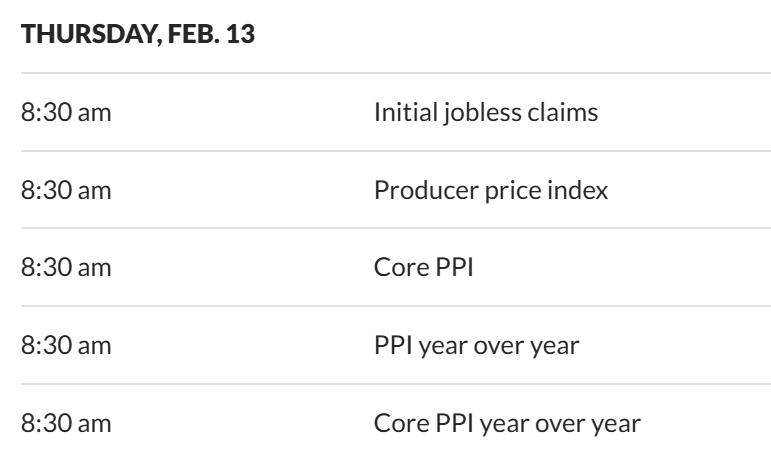Viewport: 771px width, 459px height.
Task: Open the Producer price index entry
Action: coord(490,190)
